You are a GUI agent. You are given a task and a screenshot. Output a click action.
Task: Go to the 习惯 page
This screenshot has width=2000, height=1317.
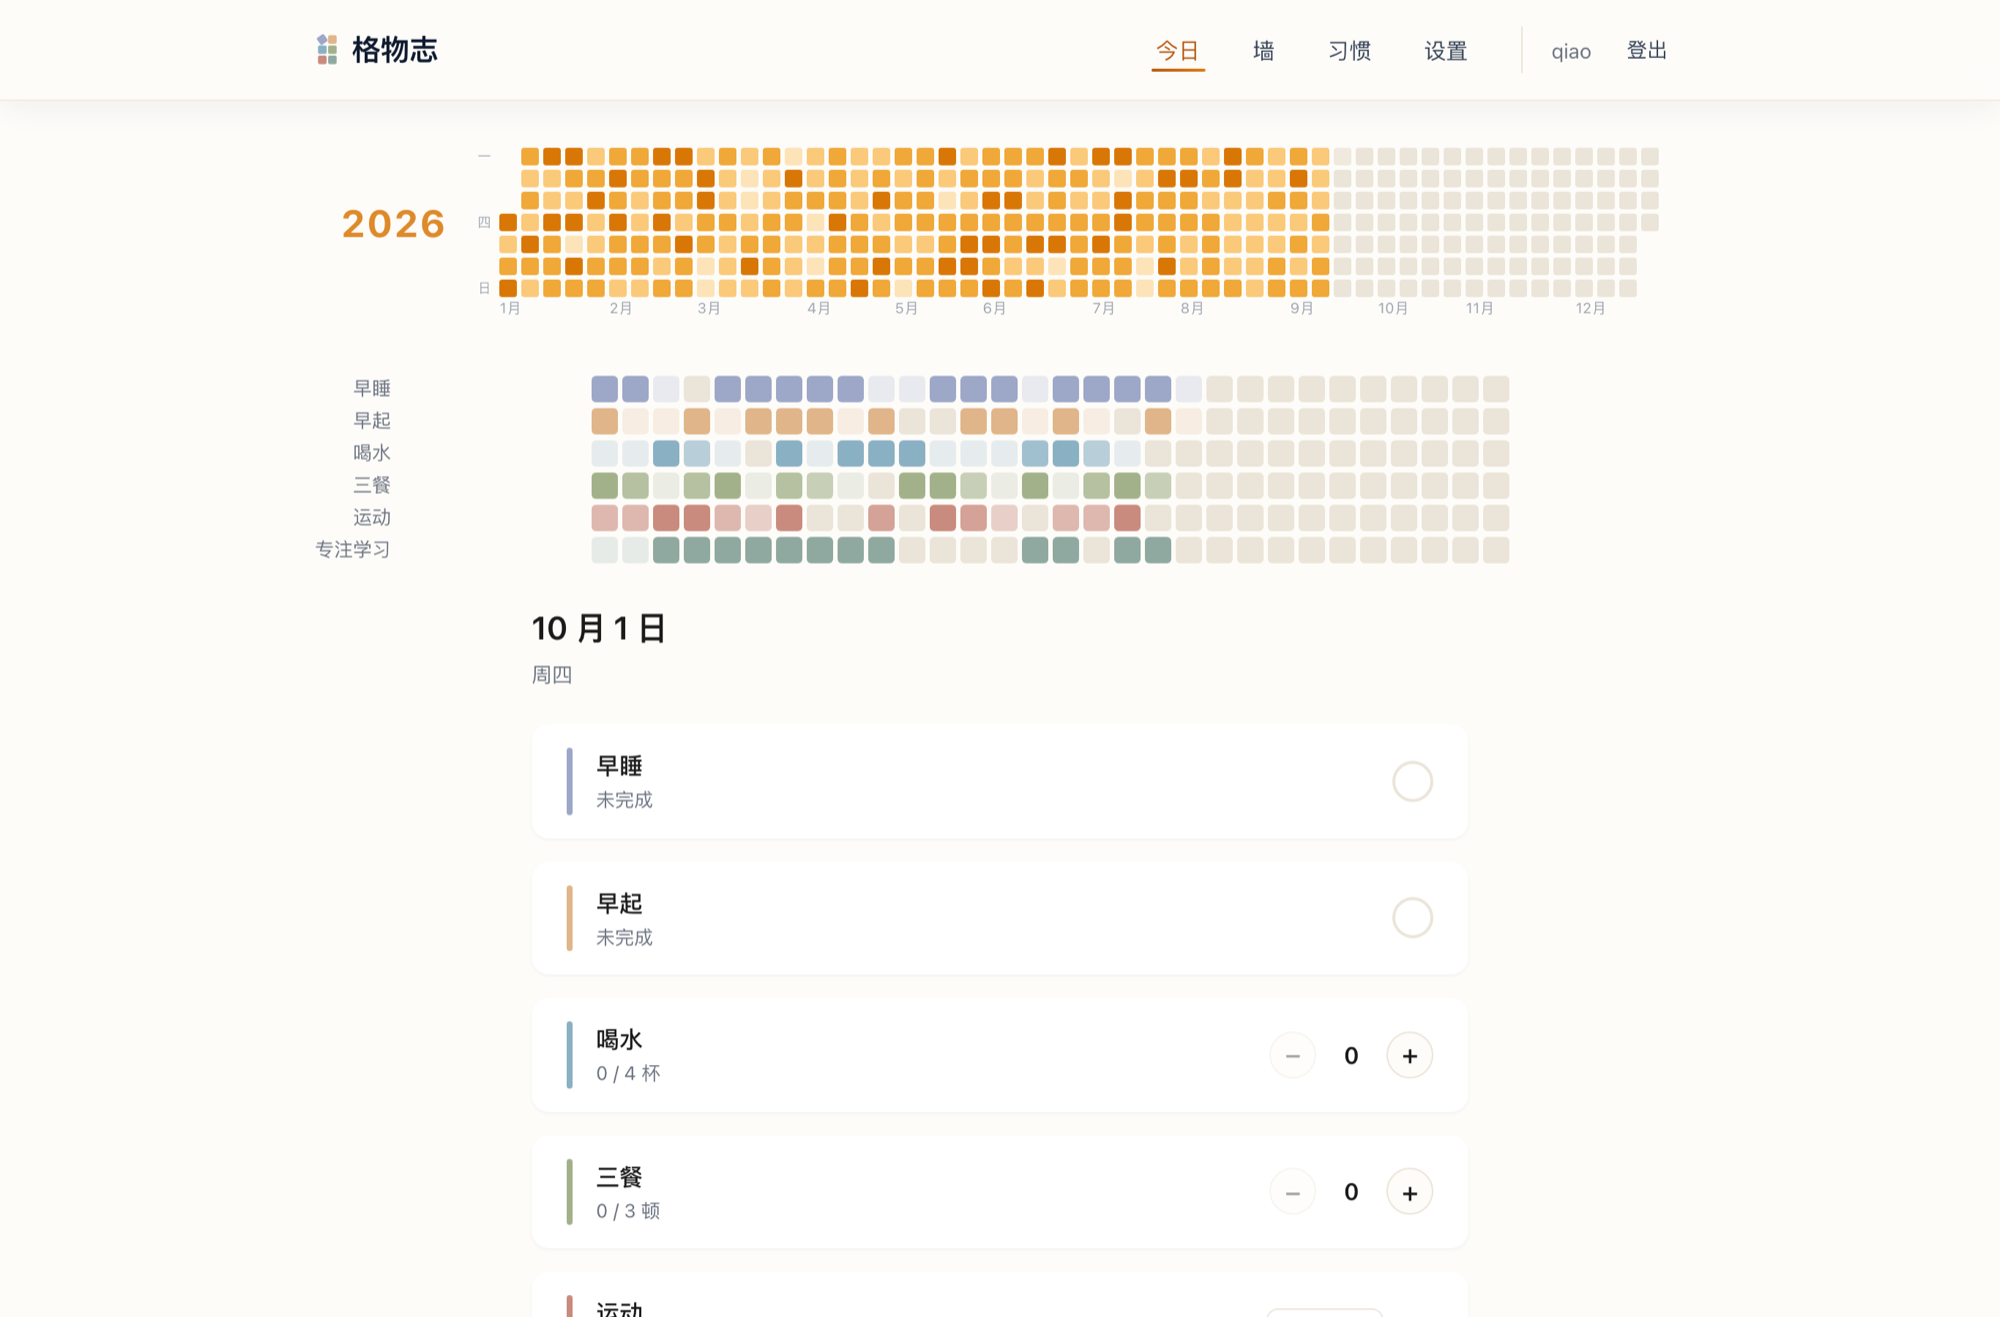(x=1349, y=51)
